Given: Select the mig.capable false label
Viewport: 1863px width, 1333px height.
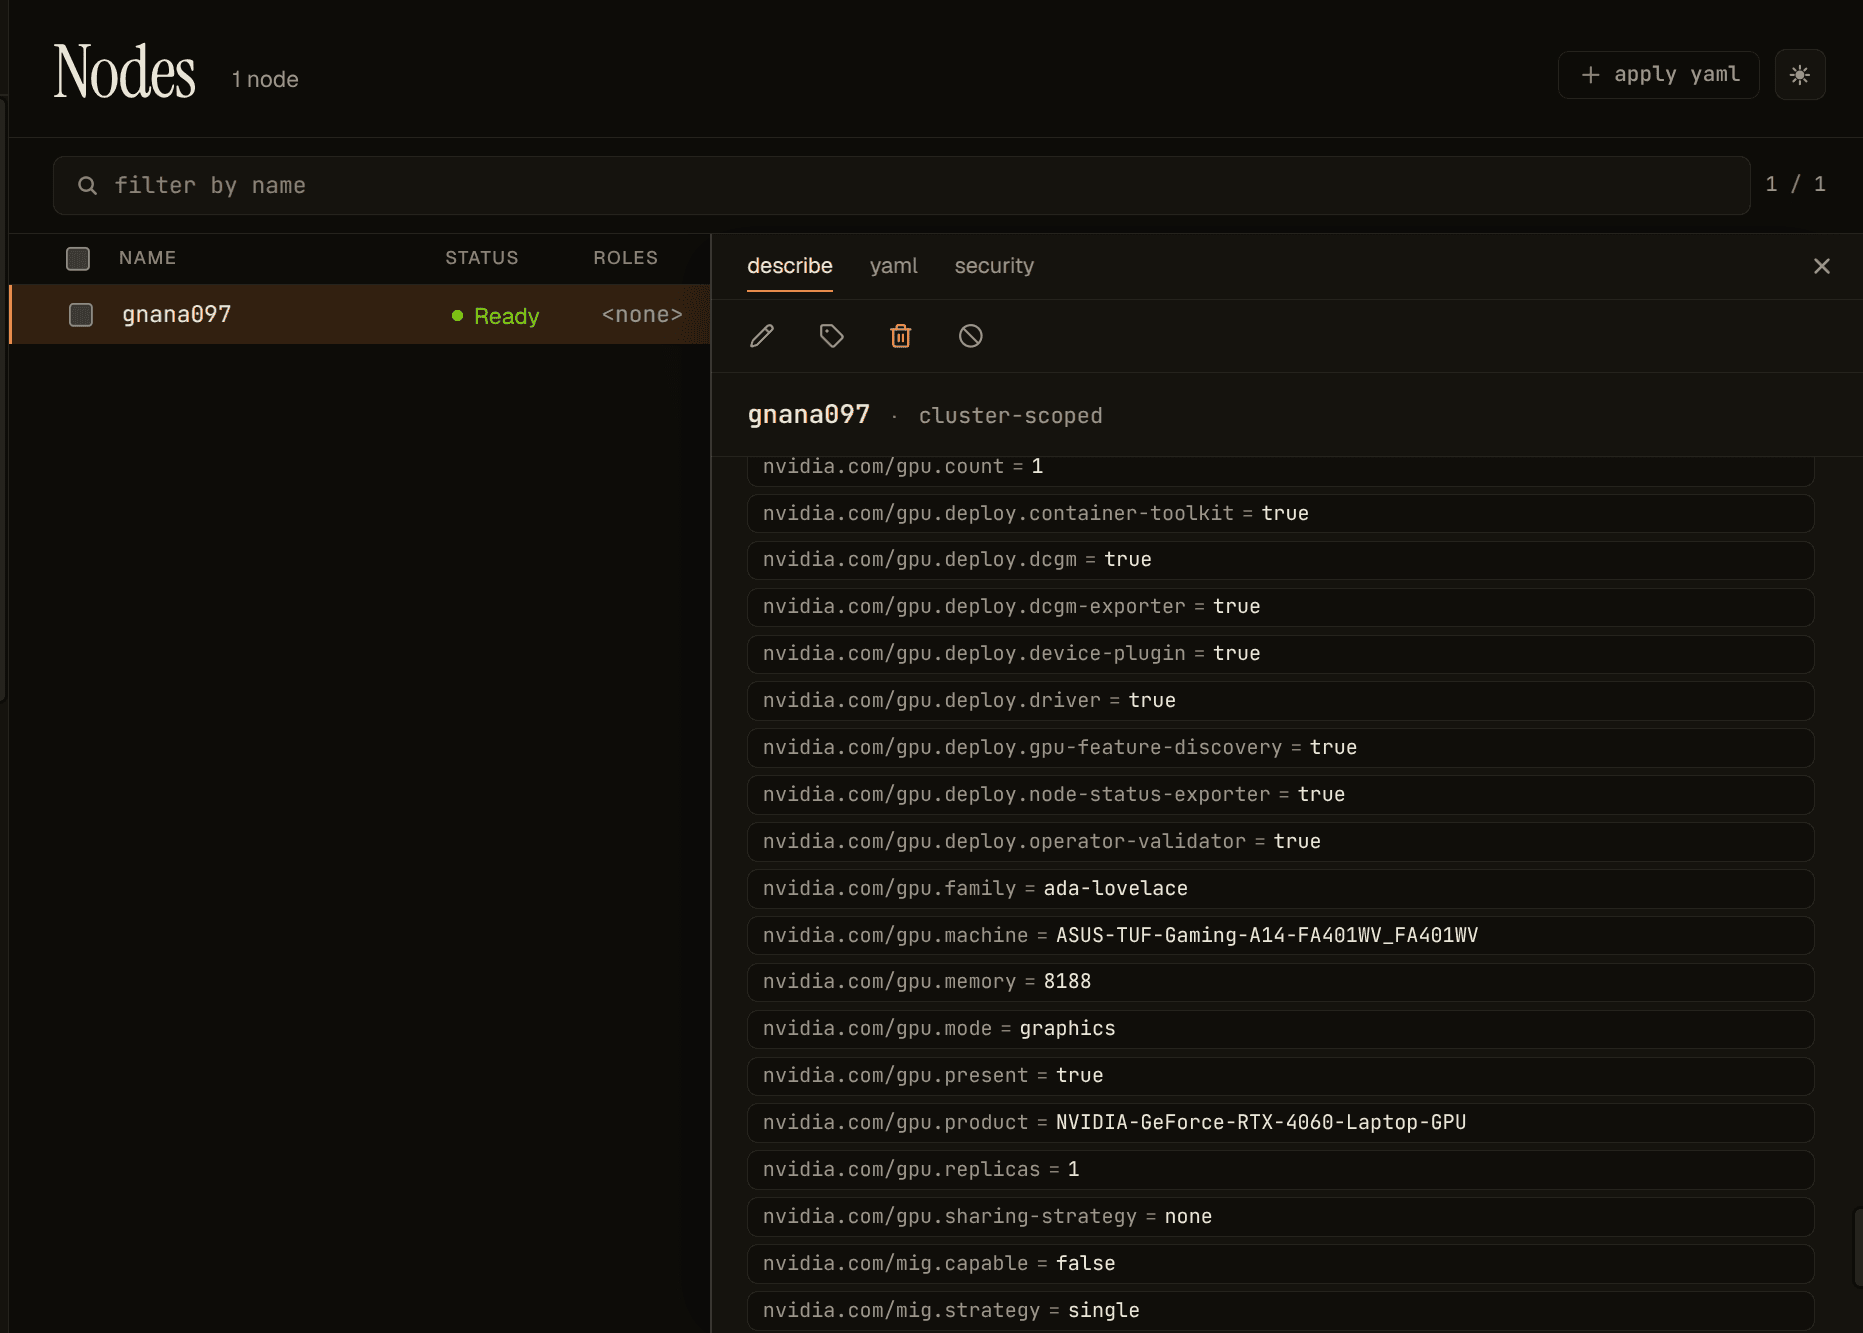Looking at the screenshot, I should [x=1281, y=1264].
